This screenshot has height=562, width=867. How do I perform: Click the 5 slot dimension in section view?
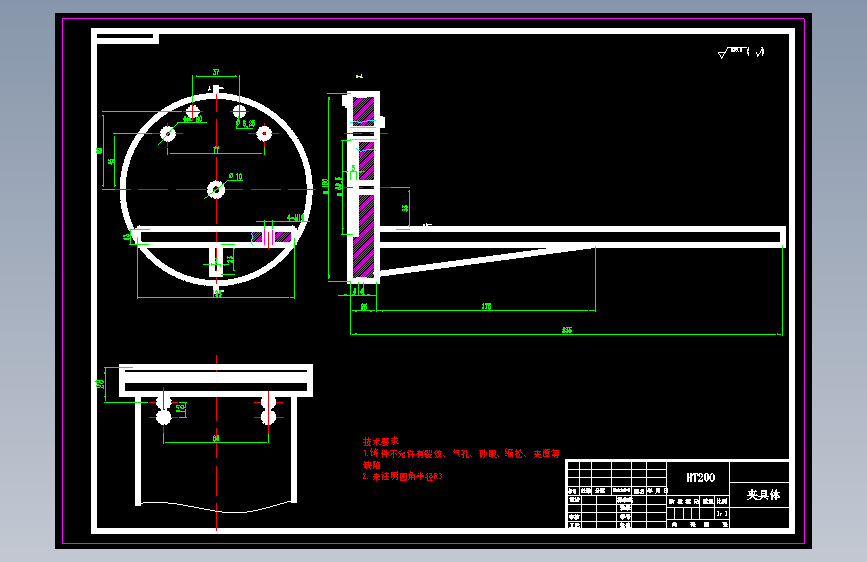coord(354,168)
